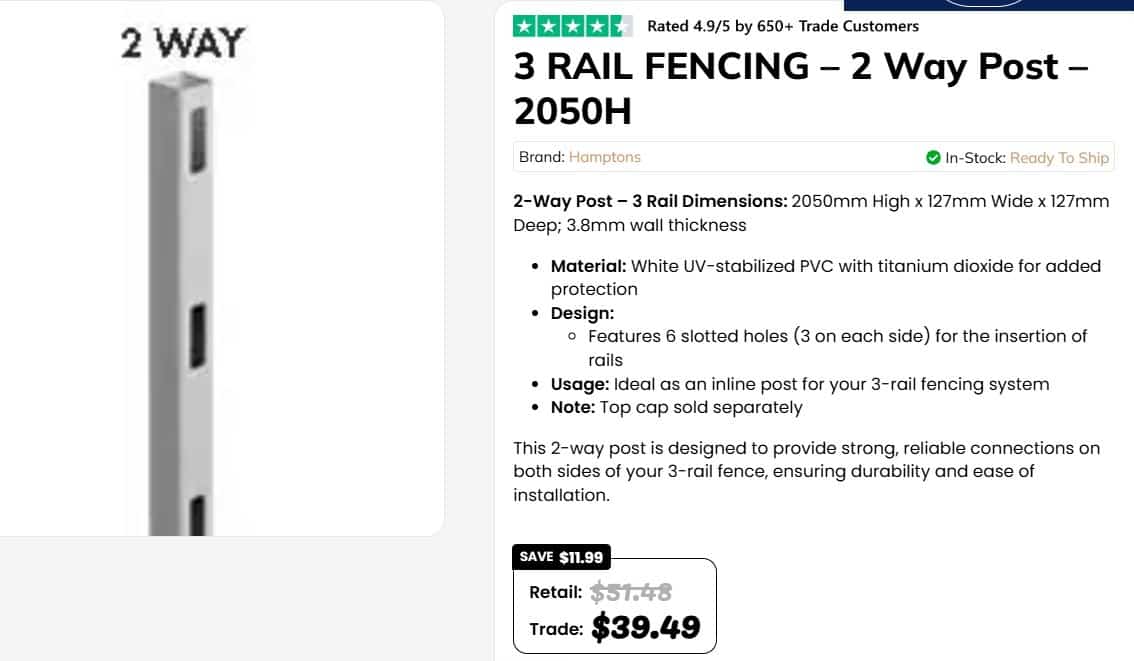This screenshot has height=661, width=1134.
Task: Click the 2 WAY label above the post
Action: pos(183,43)
